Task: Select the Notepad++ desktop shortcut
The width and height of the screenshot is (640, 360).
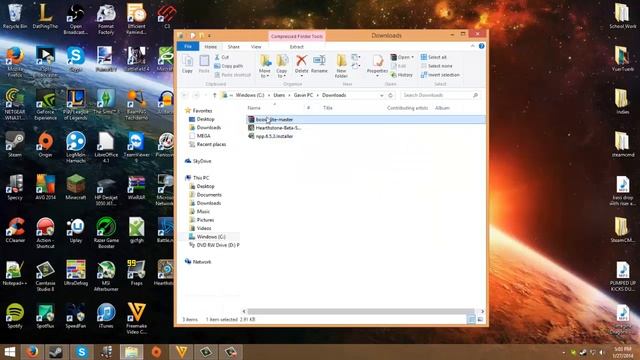Action: 15,273
